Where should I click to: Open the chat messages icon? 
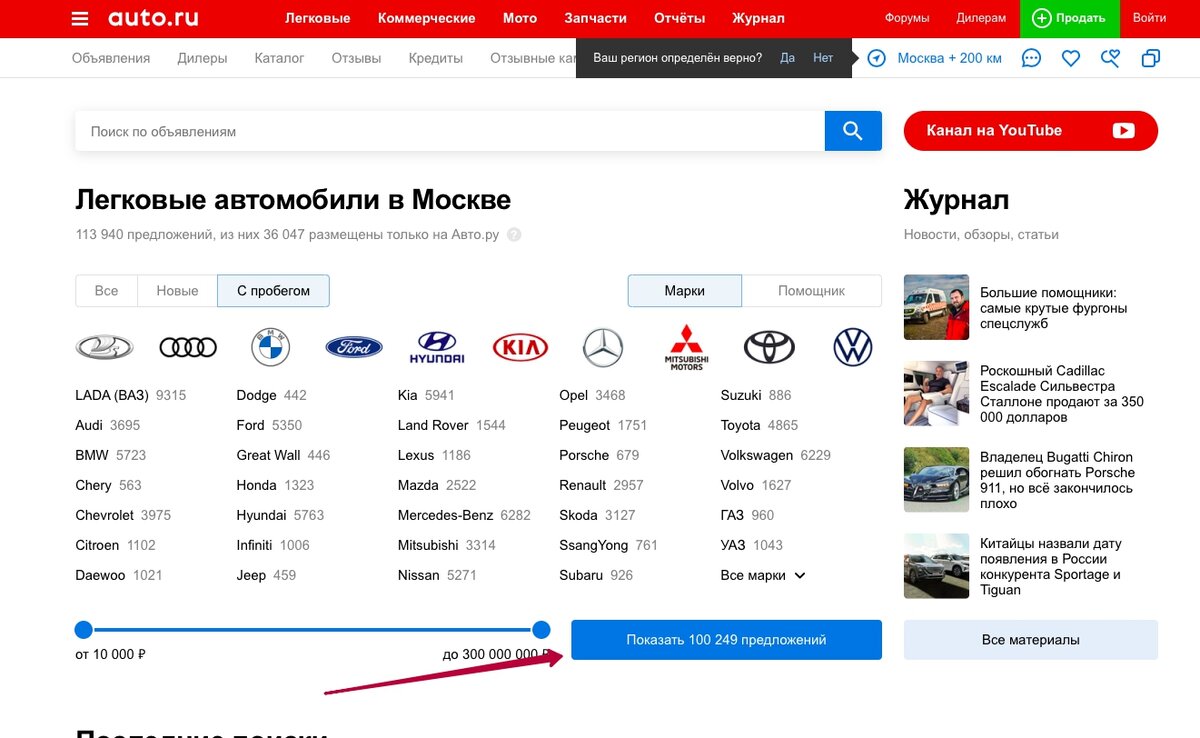coord(1031,58)
